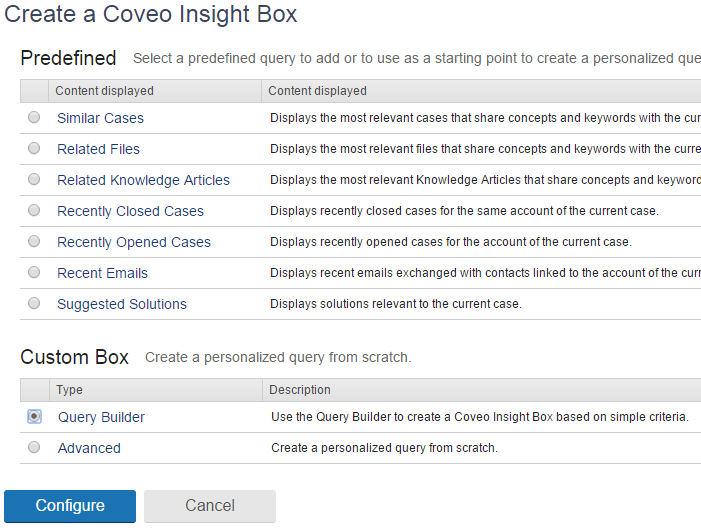Click the 'Create a Coveo Insight Box' title

click(151, 14)
